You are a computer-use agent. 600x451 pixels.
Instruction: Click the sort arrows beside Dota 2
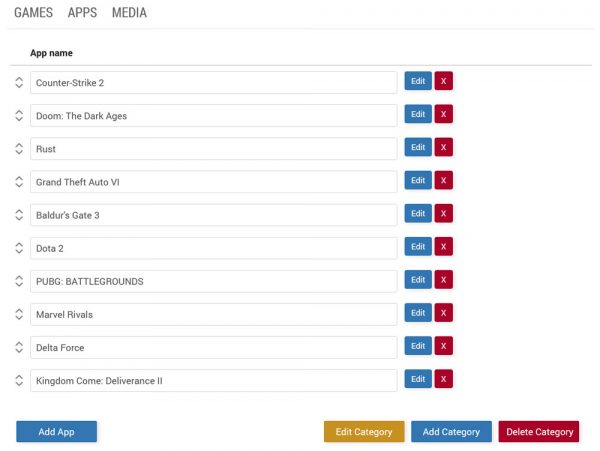(19, 248)
